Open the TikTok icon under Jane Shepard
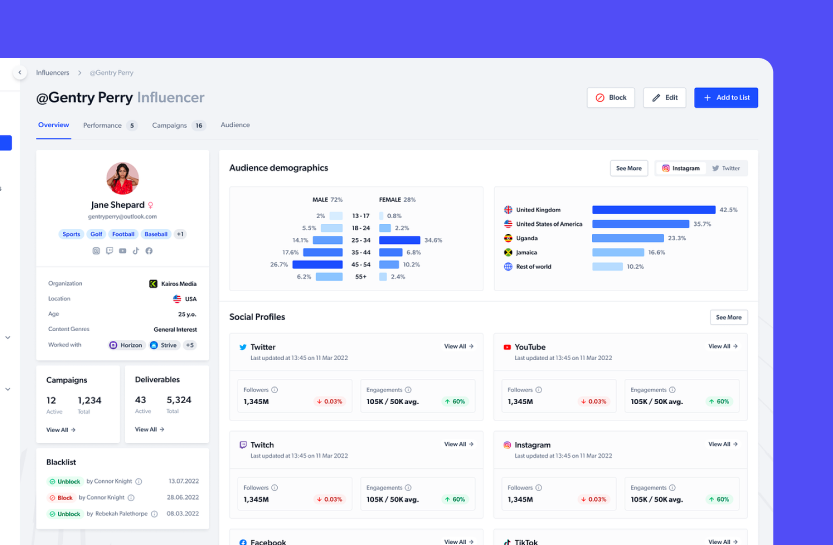 pos(136,251)
